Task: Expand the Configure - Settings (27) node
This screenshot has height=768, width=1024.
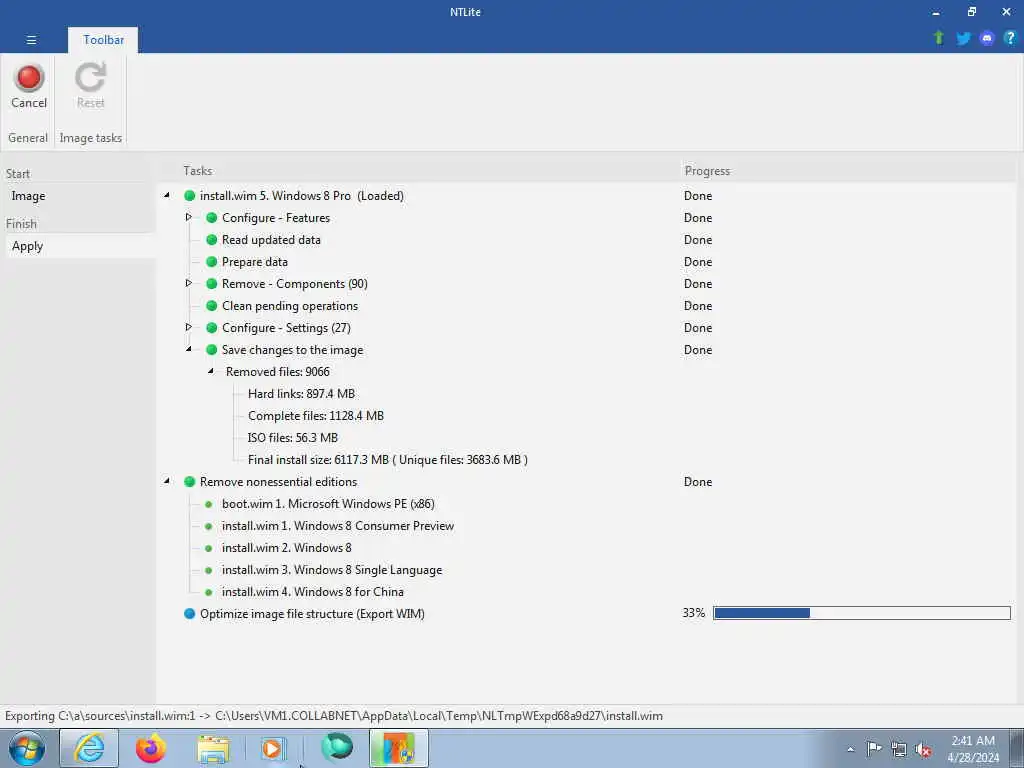Action: 189,327
